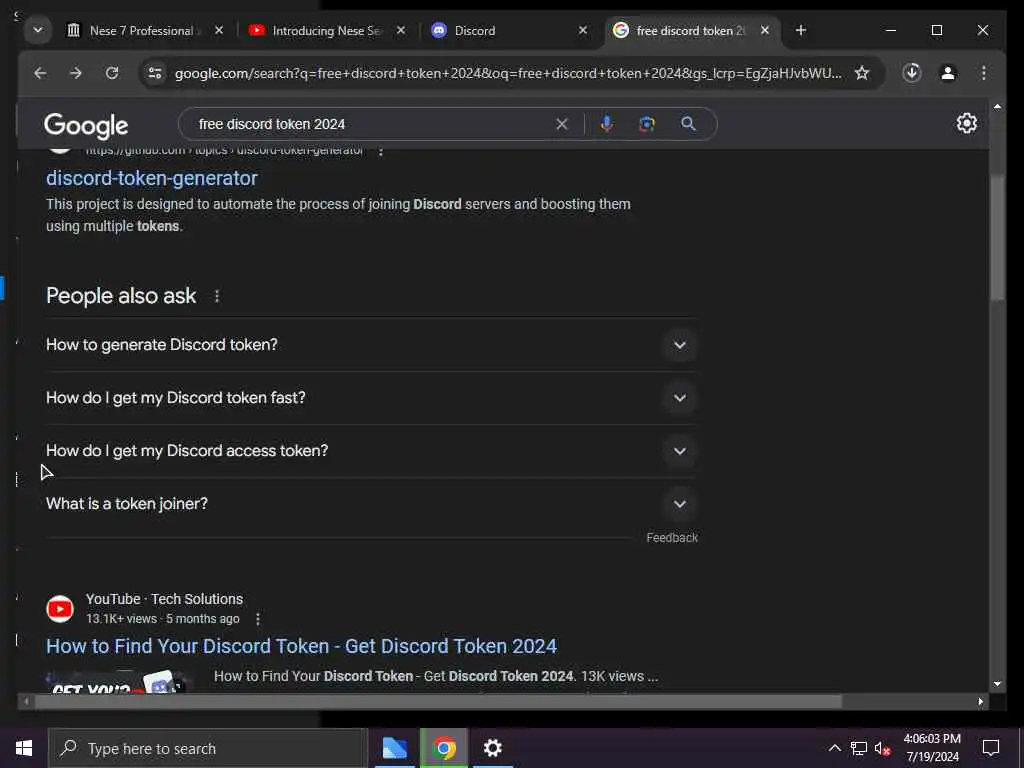The image size is (1024, 768).
Task: Close the Discord tab
Action: point(583,30)
